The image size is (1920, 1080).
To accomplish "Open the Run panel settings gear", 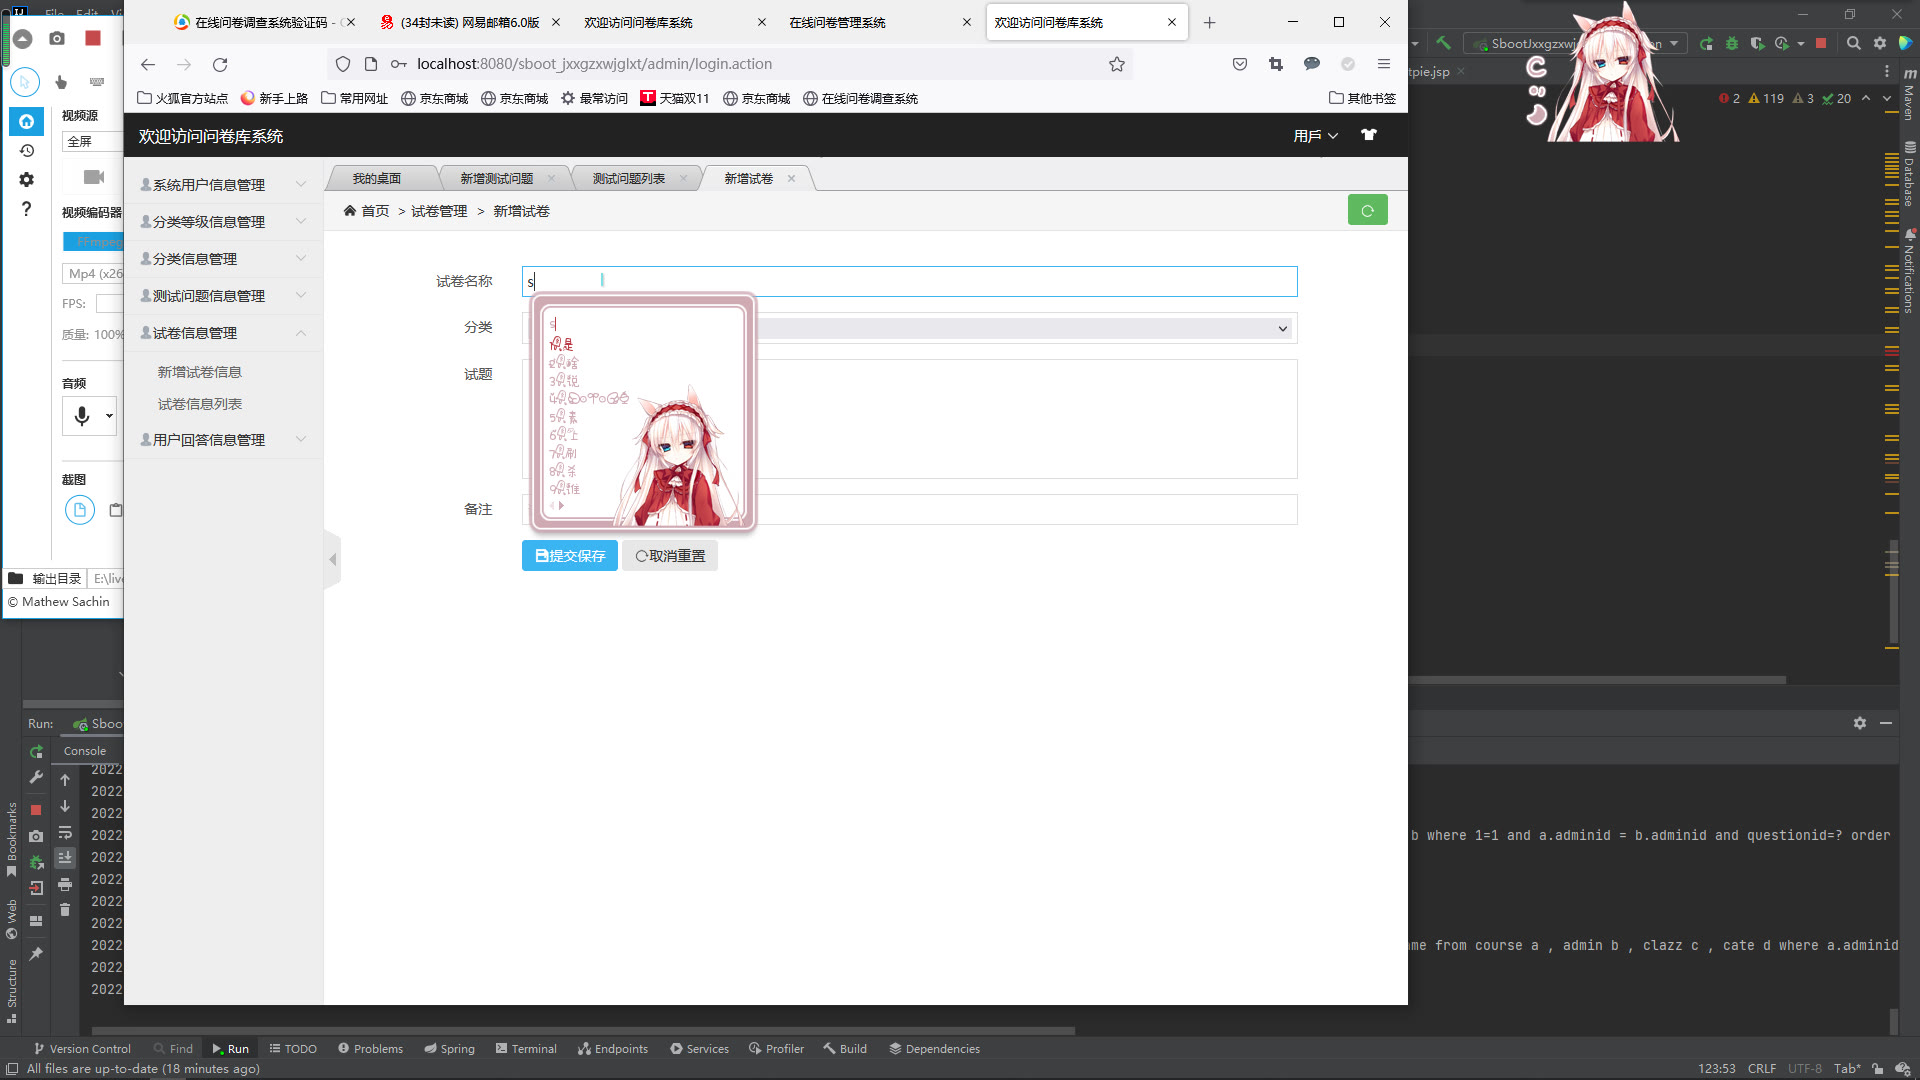I will pyautogui.click(x=1859, y=723).
